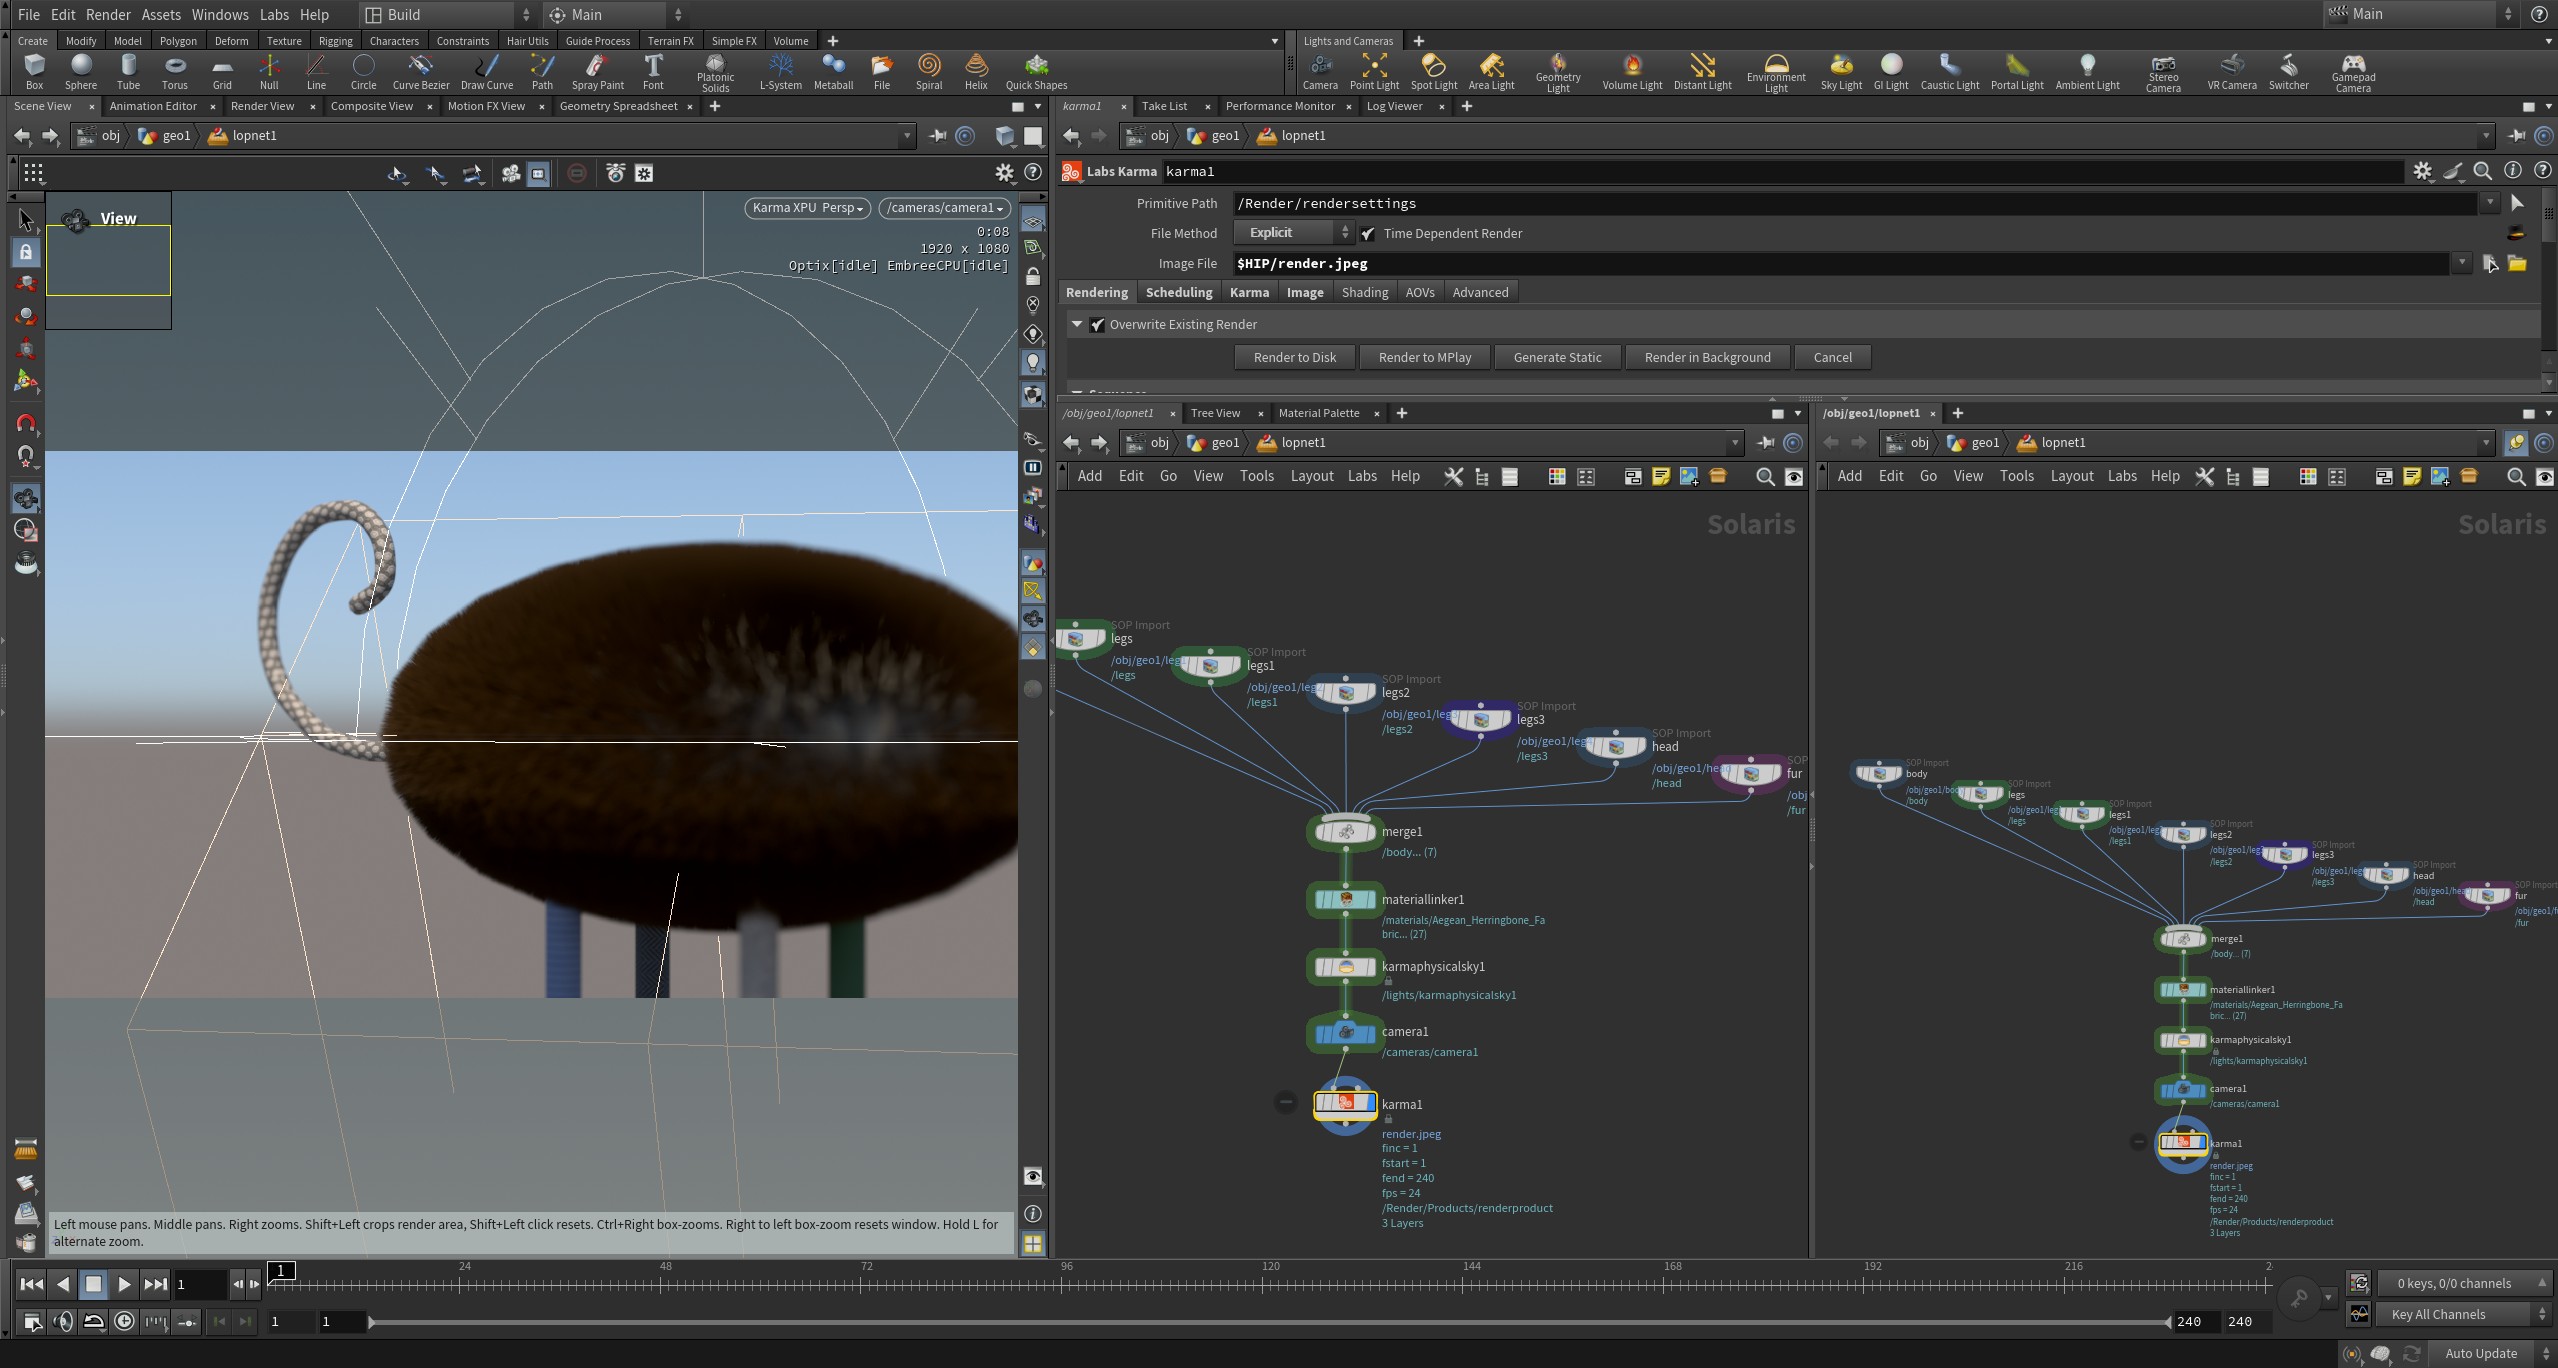The width and height of the screenshot is (2558, 1368).
Task: Select the Hair Utils shelf tab
Action: click(x=527, y=41)
